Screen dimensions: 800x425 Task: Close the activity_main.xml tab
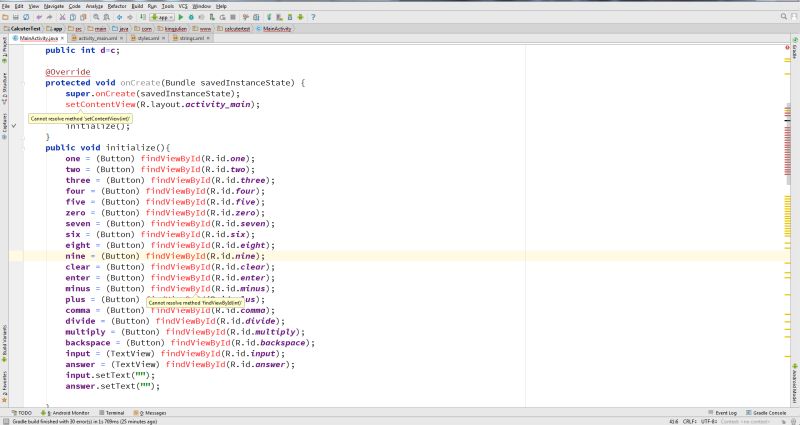[x=121, y=38]
